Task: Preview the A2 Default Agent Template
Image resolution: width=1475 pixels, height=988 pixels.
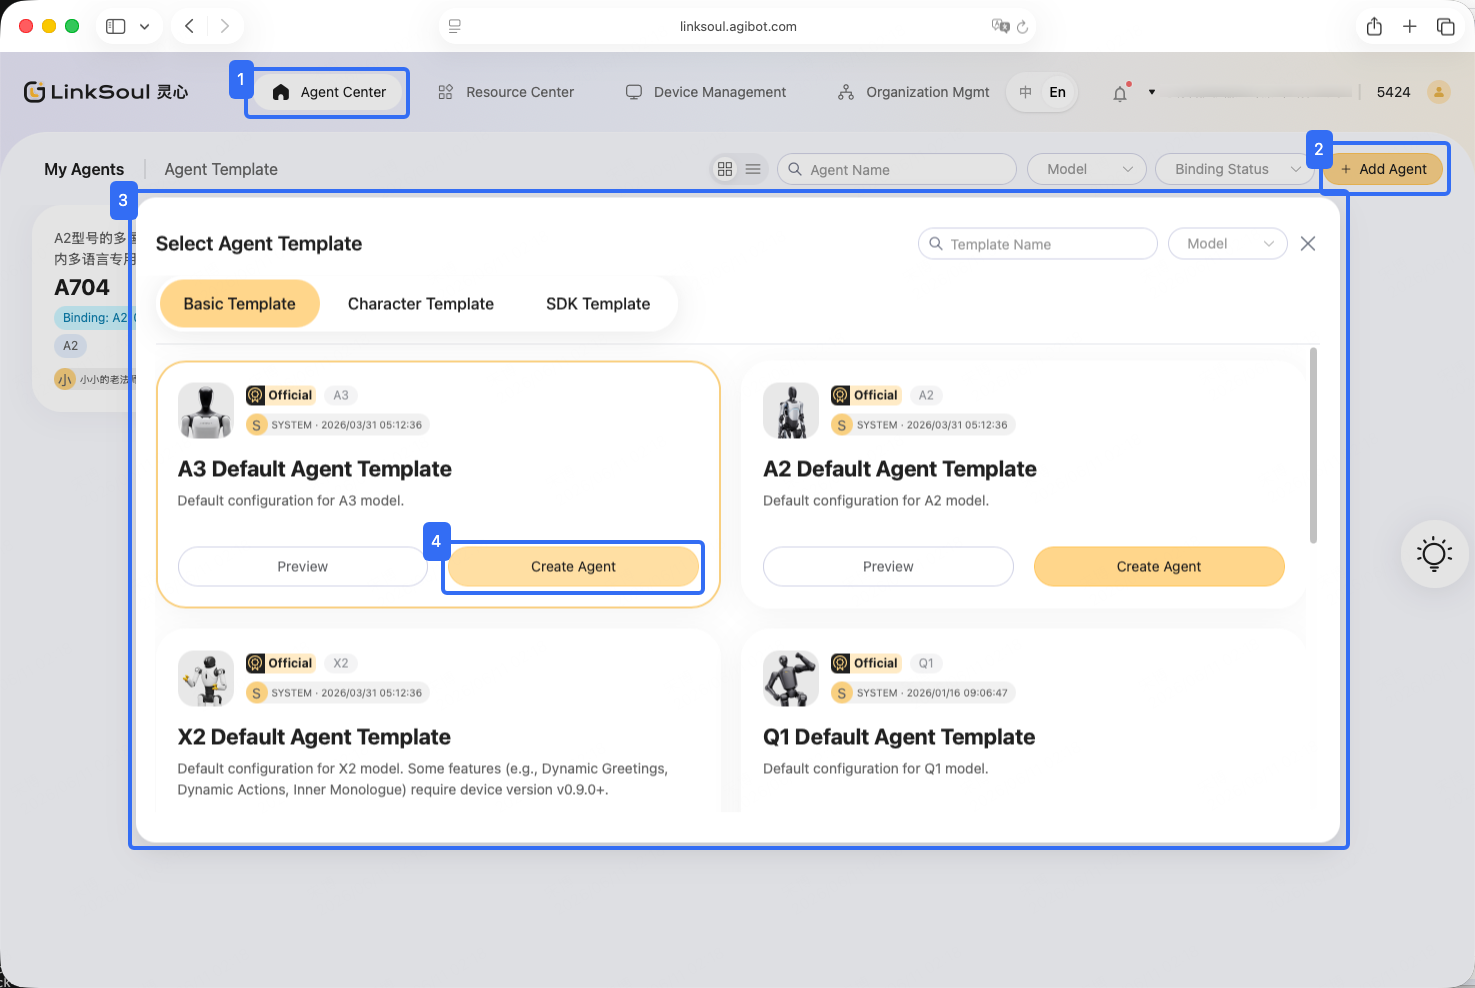Action: pos(888,566)
